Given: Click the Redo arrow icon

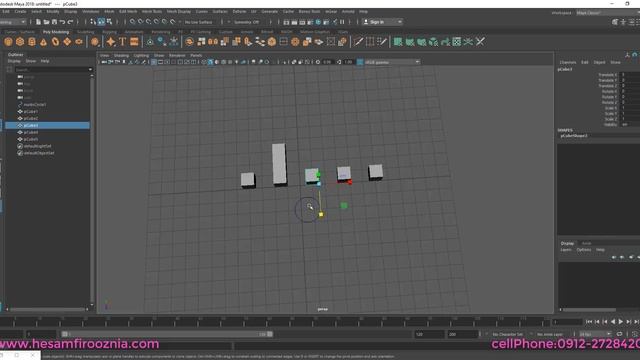Looking at the screenshot, I should pos(70,22).
